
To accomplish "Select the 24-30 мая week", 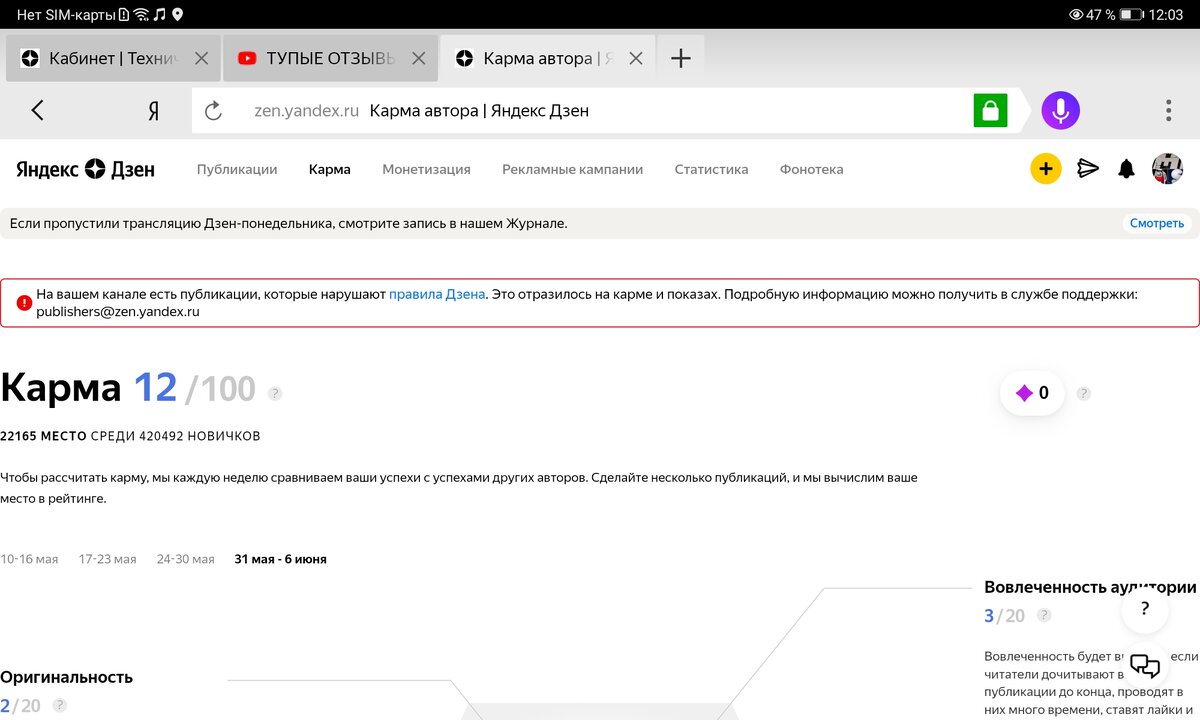I will [x=185, y=559].
